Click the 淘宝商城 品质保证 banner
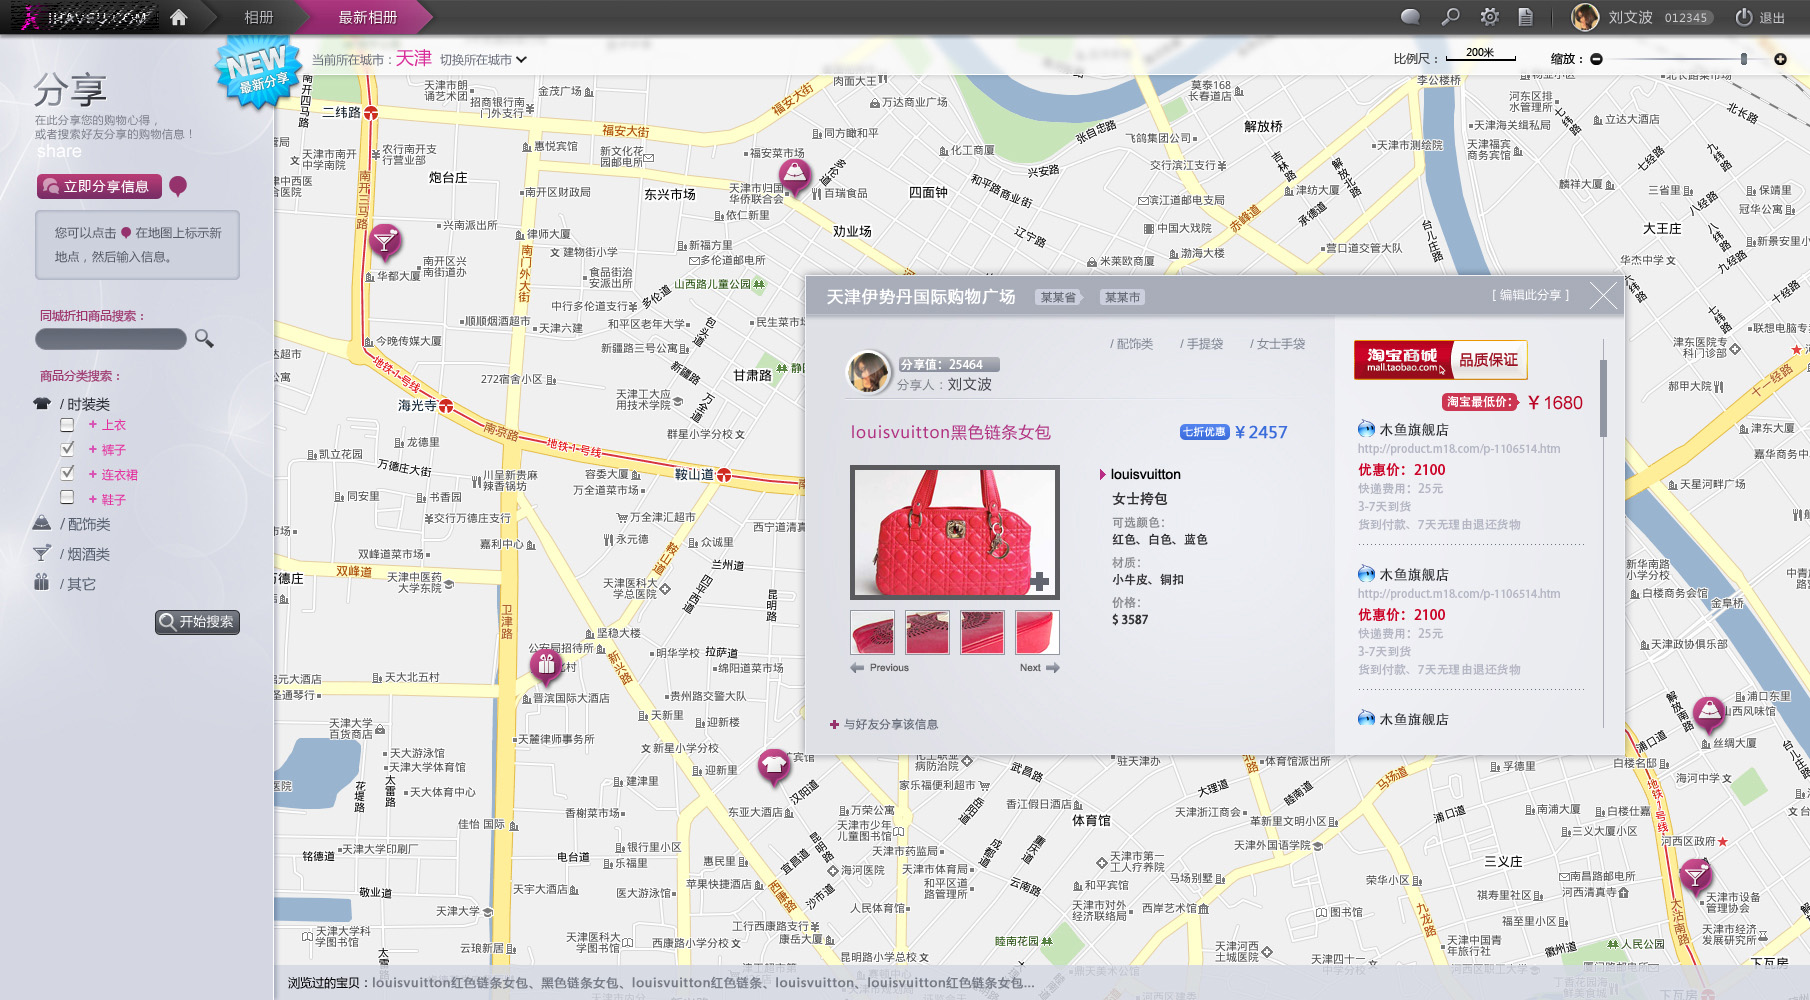Image resolution: width=1810 pixels, height=1000 pixels. point(1440,360)
